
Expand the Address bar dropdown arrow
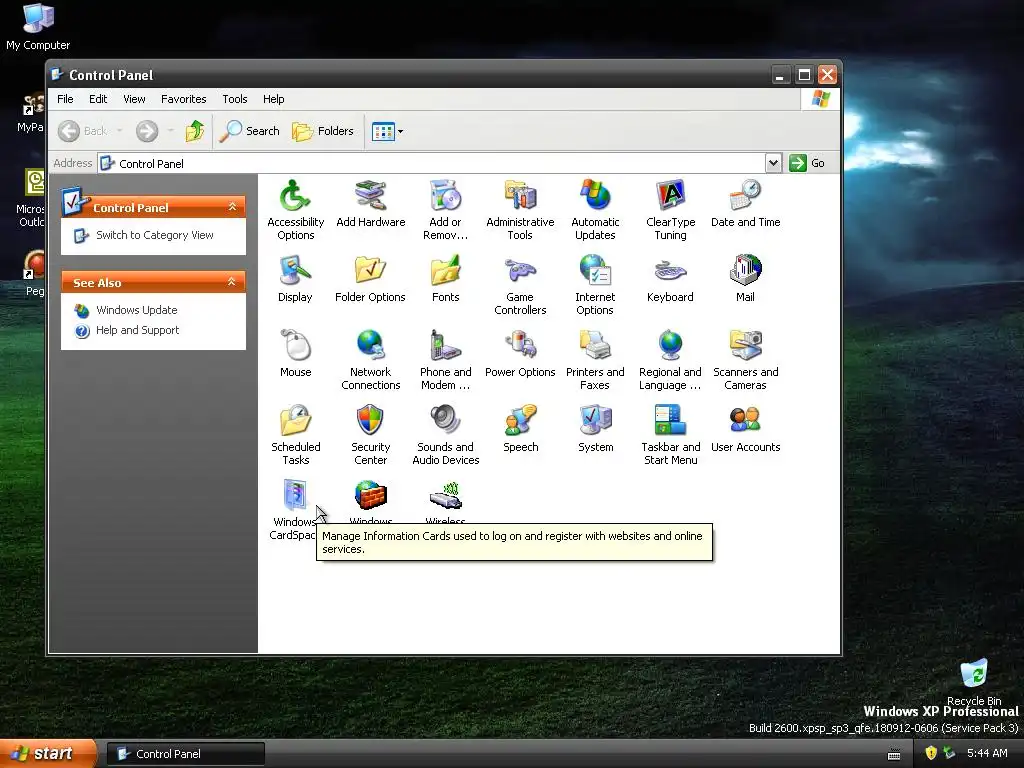(x=773, y=163)
